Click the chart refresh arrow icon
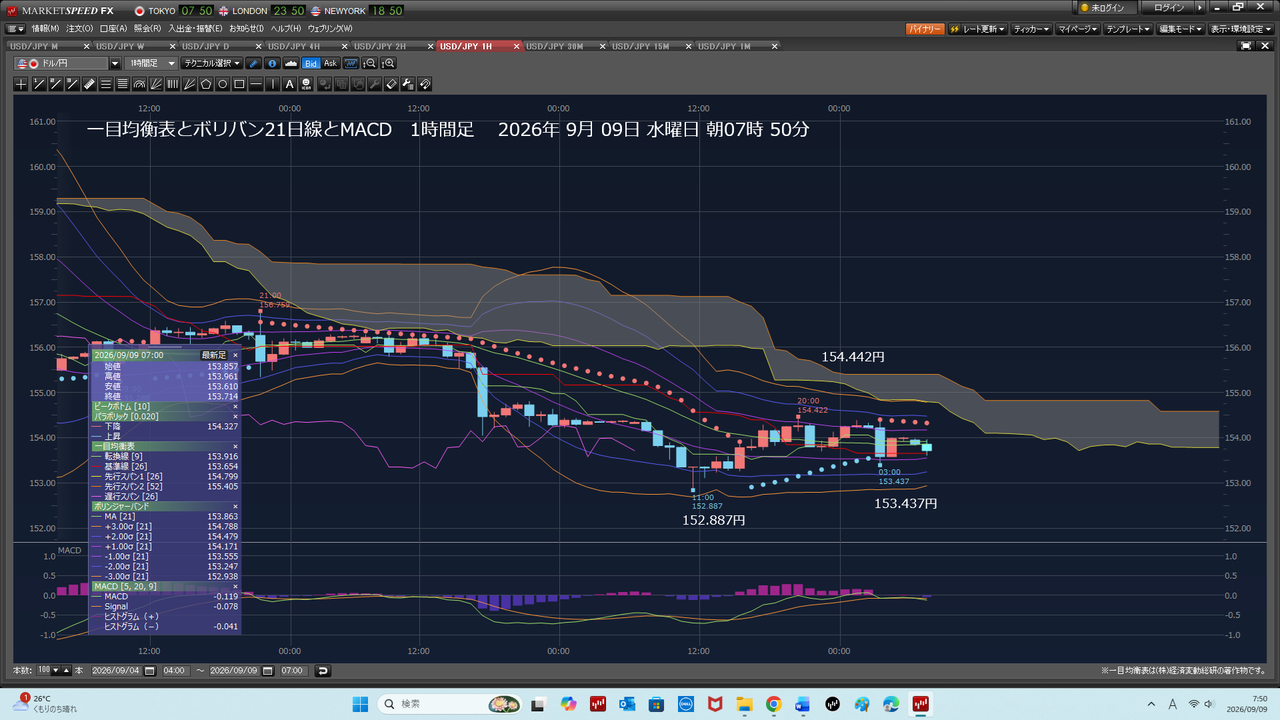Viewport: 1280px width, 720px height. pyautogui.click(x=323, y=670)
